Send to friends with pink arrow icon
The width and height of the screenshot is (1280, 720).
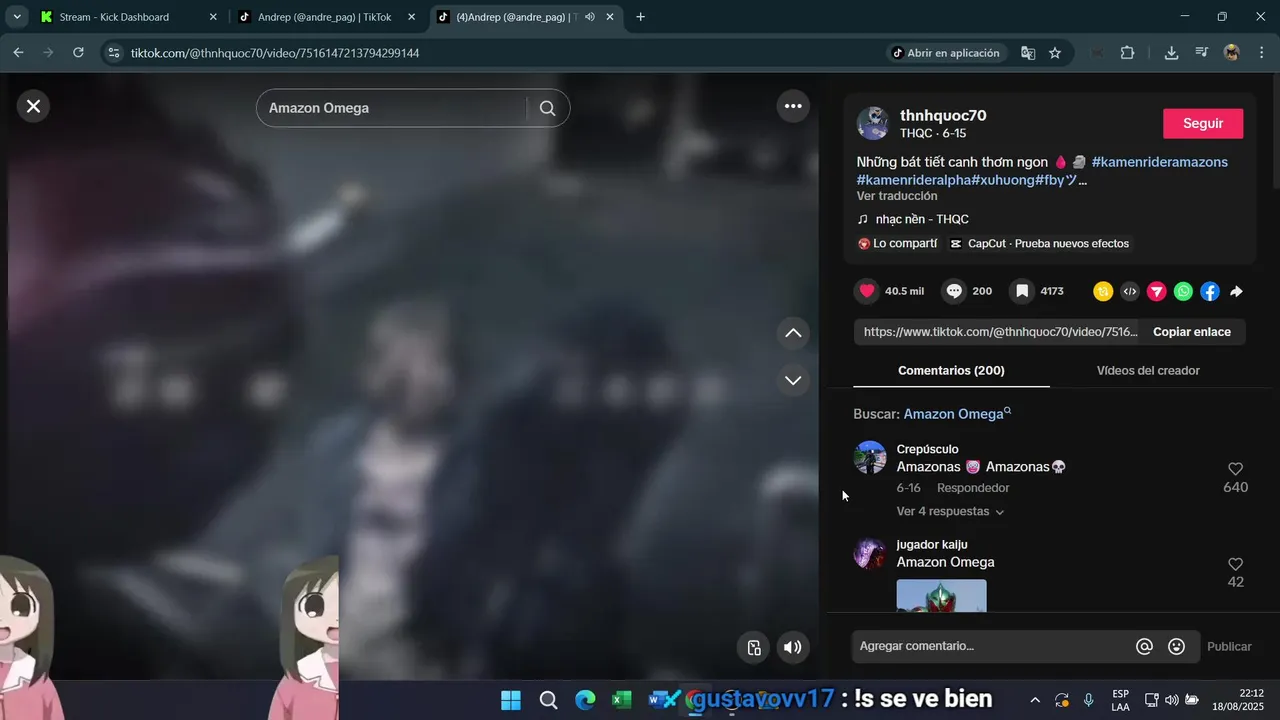pyautogui.click(x=1156, y=291)
